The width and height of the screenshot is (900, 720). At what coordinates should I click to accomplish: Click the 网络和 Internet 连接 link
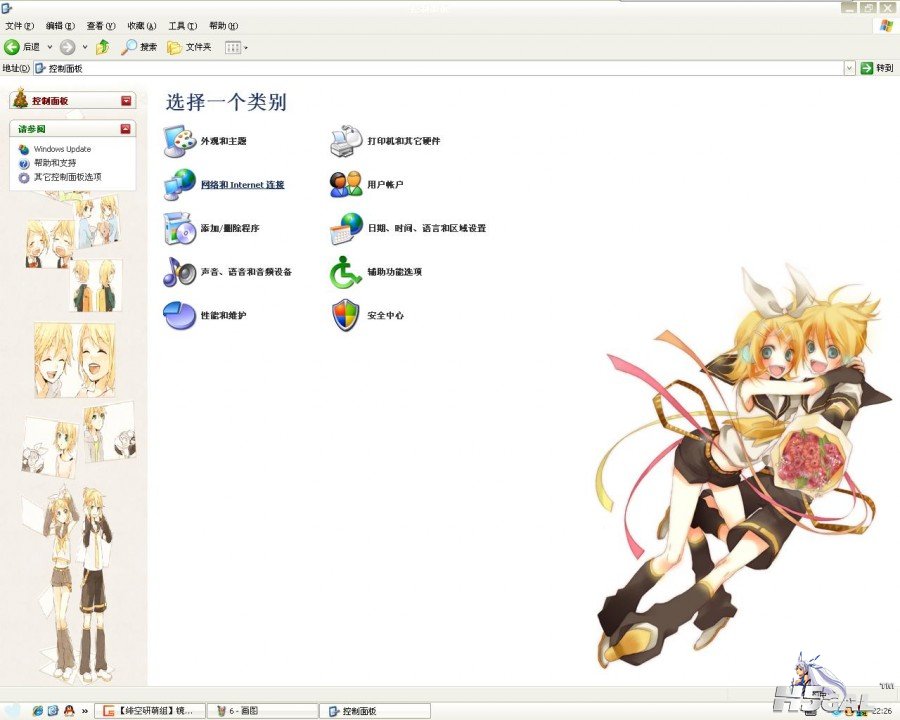point(242,184)
